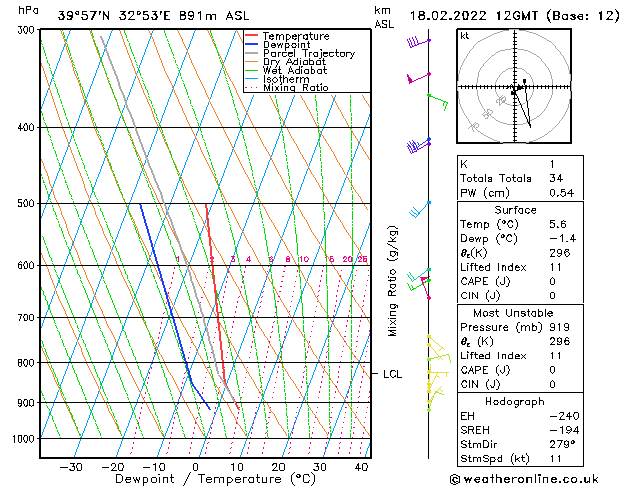This screenshot has width=629, height=486.
Task: Click the Totals Totals value row
Action: (x=515, y=177)
